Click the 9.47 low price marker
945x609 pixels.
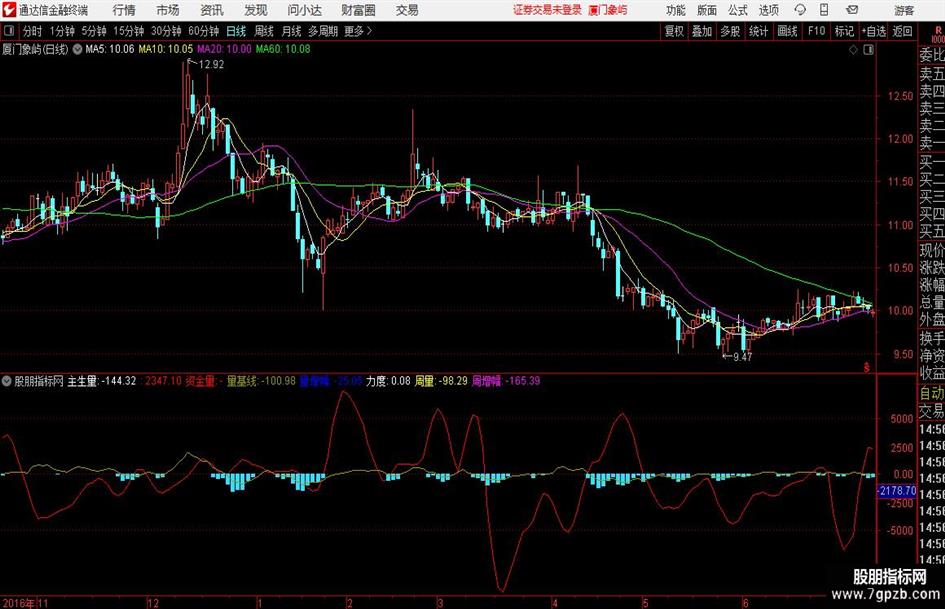click(x=742, y=357)
